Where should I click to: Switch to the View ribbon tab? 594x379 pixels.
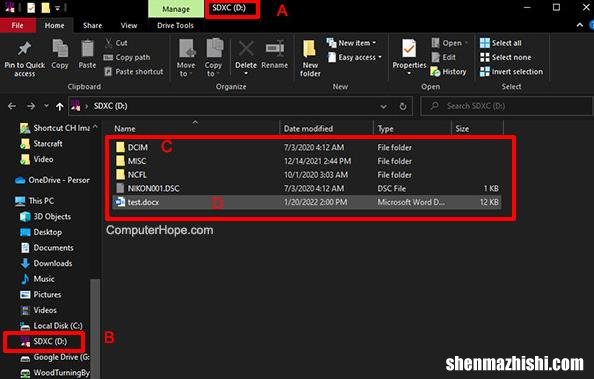129,25
